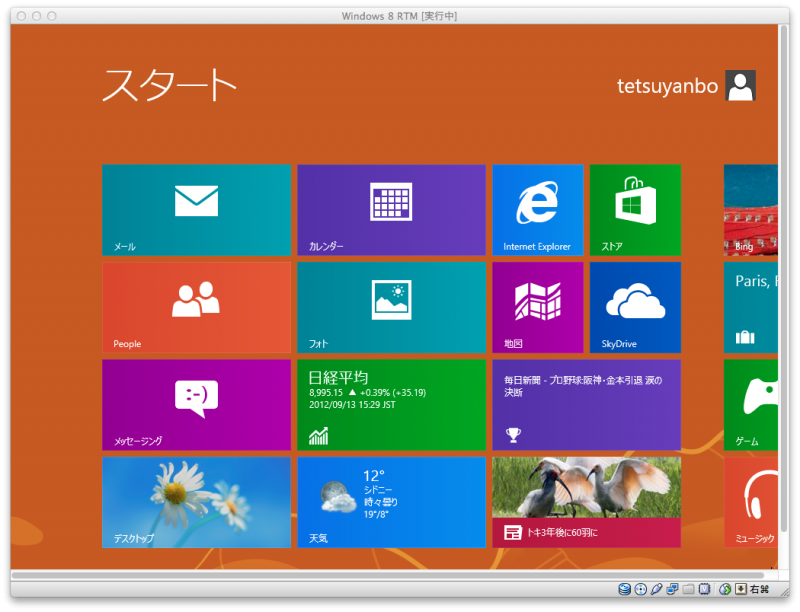Click the user account avatar picture
This screenshot has width=800, height=612.
pyautogui.click(x=741, y=85)
